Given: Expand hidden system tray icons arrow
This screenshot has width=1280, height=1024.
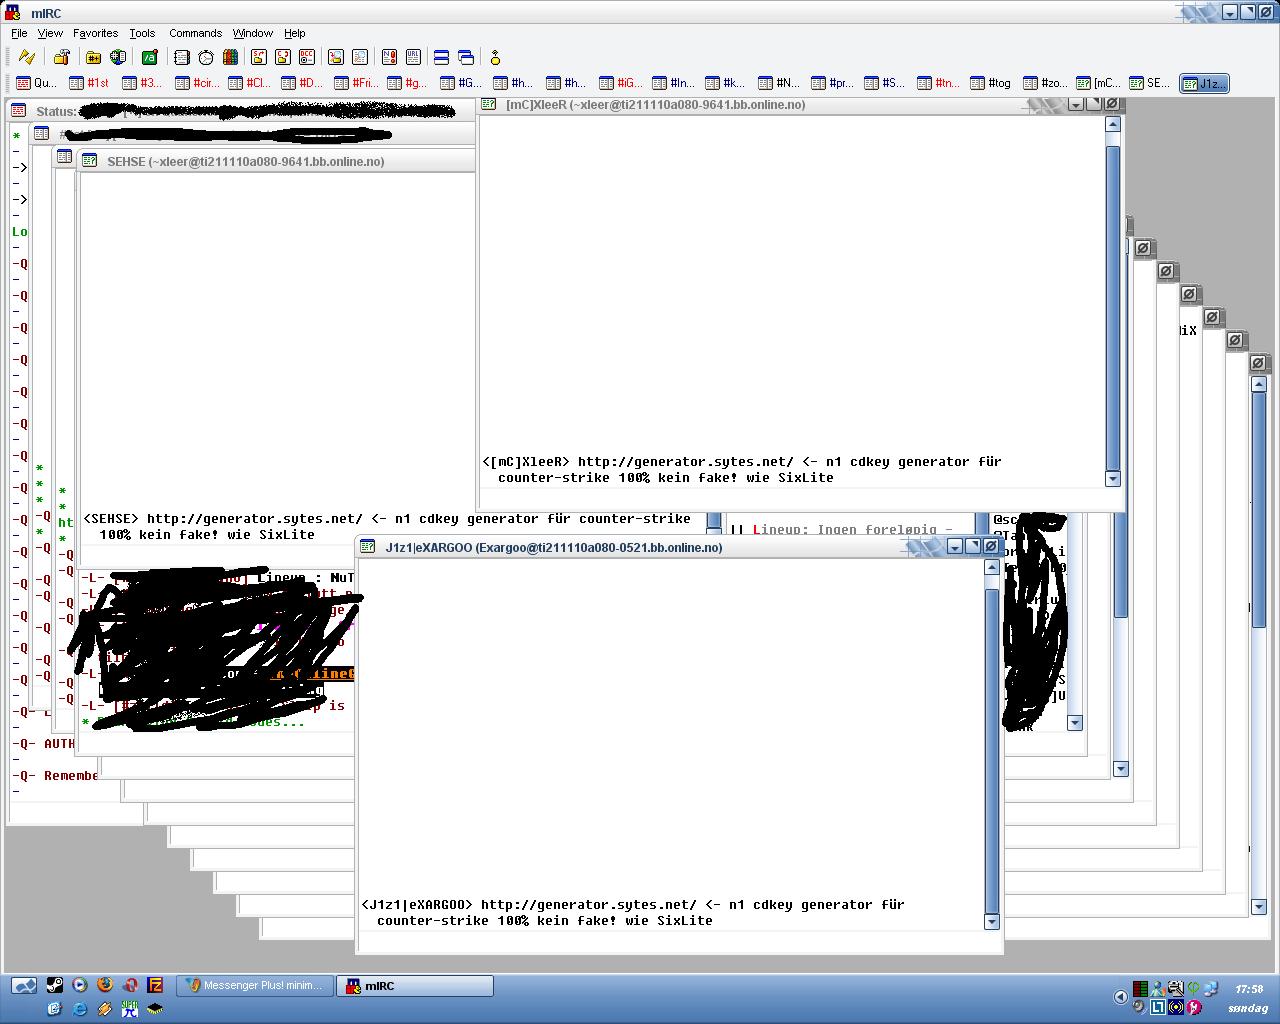Looking at the screenshot, I should pyautogui.click(x=1120, y=996).
